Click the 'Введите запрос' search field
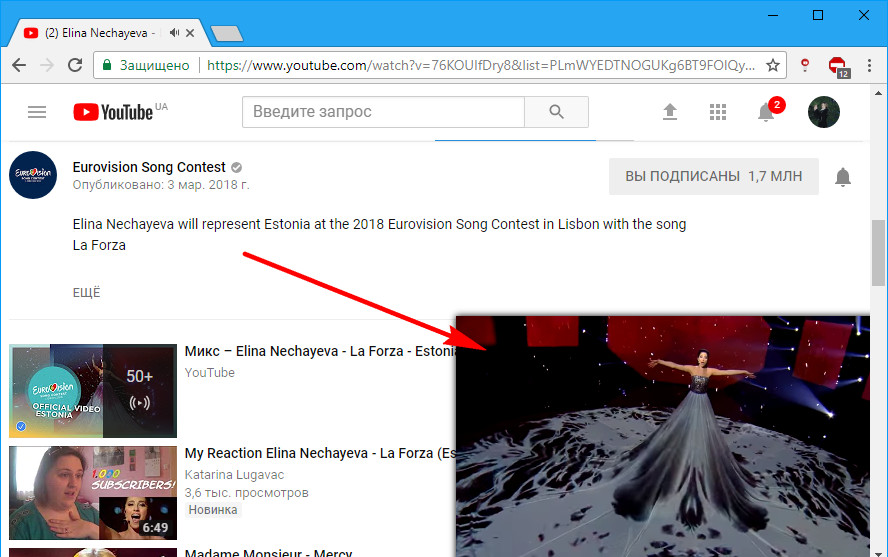Viewport: 888px width, 557px height. (383, 112)
